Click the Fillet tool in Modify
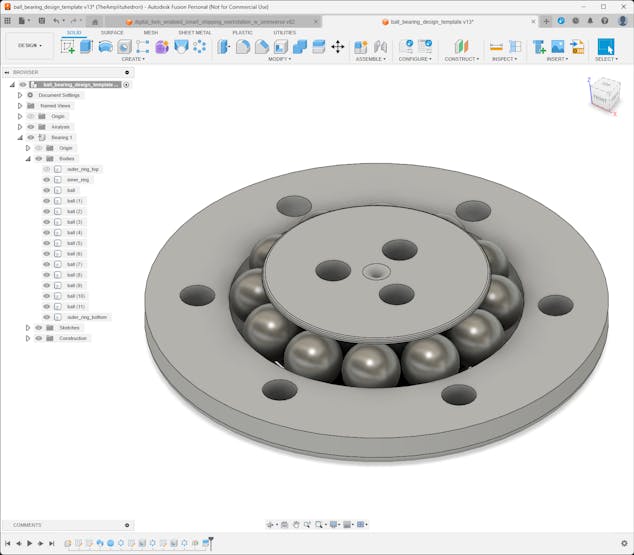The width and height of the screenshot is (634, 555). pos(243,46)
